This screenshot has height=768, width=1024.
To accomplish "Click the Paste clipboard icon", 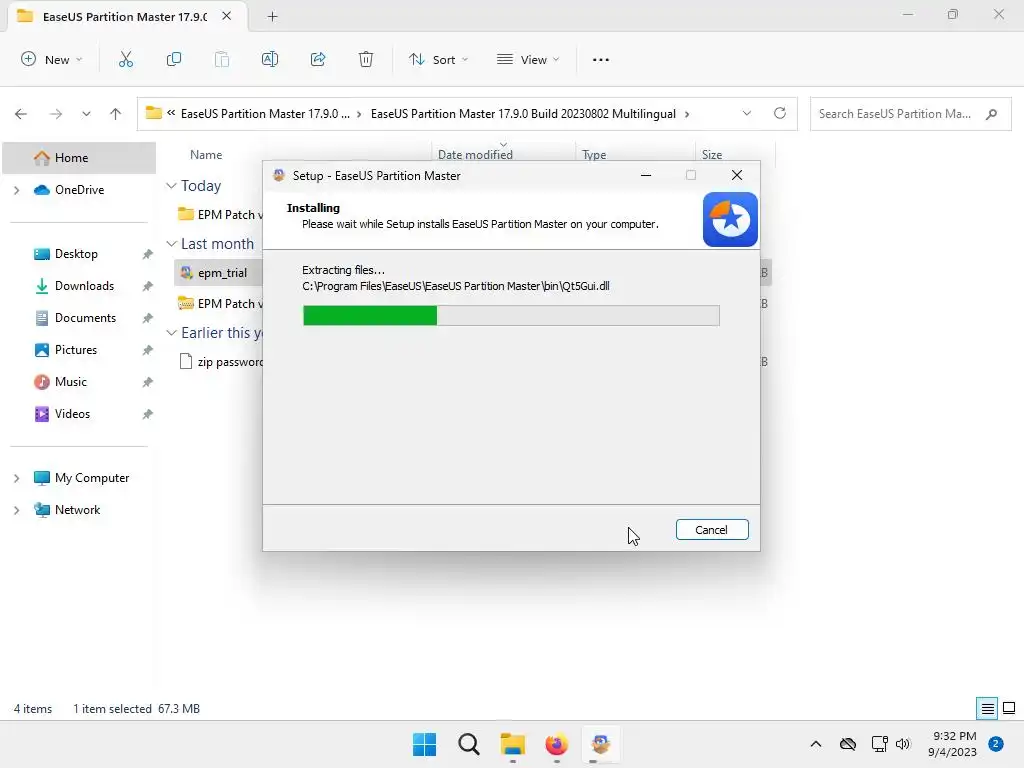I will 222,59.
